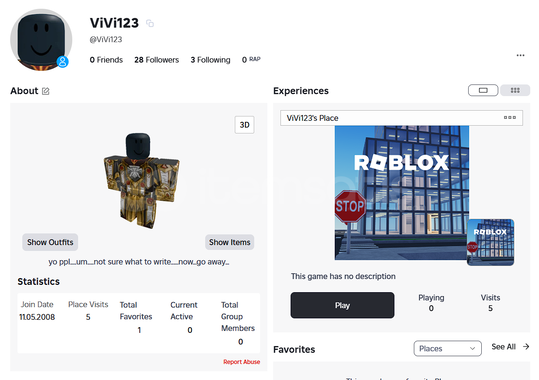539x380 pixels.
Task: Click the avatar character preview
Action: click(141, 181)
